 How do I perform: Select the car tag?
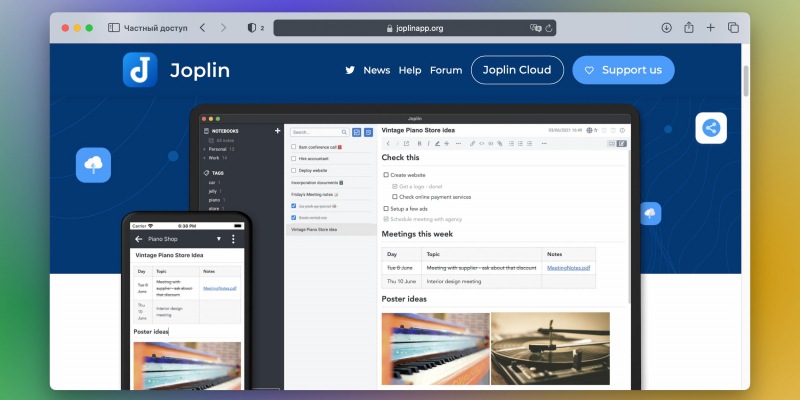click(212, 182)
